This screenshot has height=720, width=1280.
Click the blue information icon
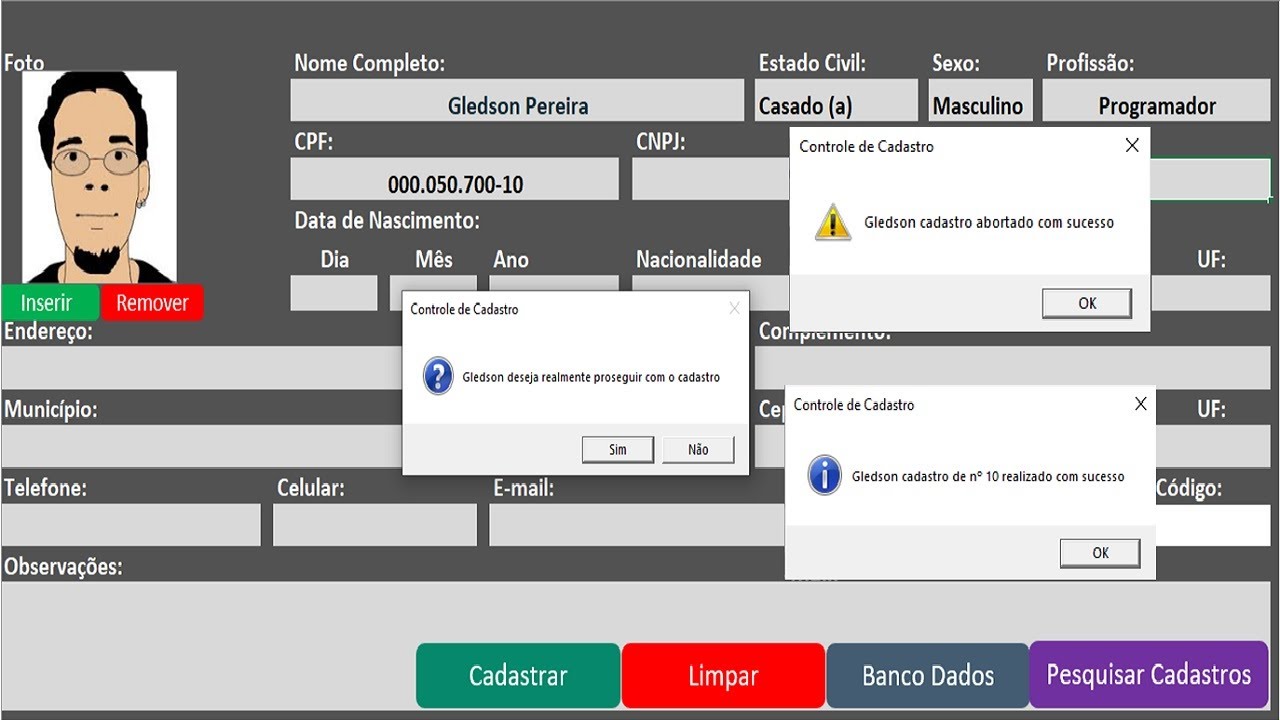point(824,476)
